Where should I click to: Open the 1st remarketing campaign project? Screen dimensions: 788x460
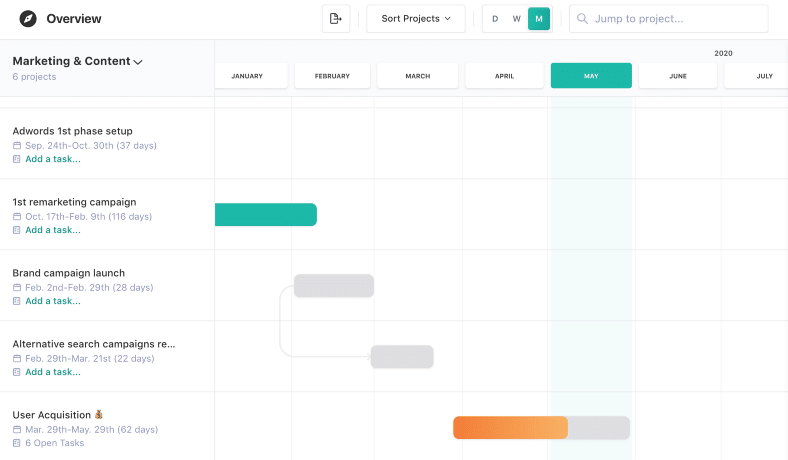click(74, 202)
